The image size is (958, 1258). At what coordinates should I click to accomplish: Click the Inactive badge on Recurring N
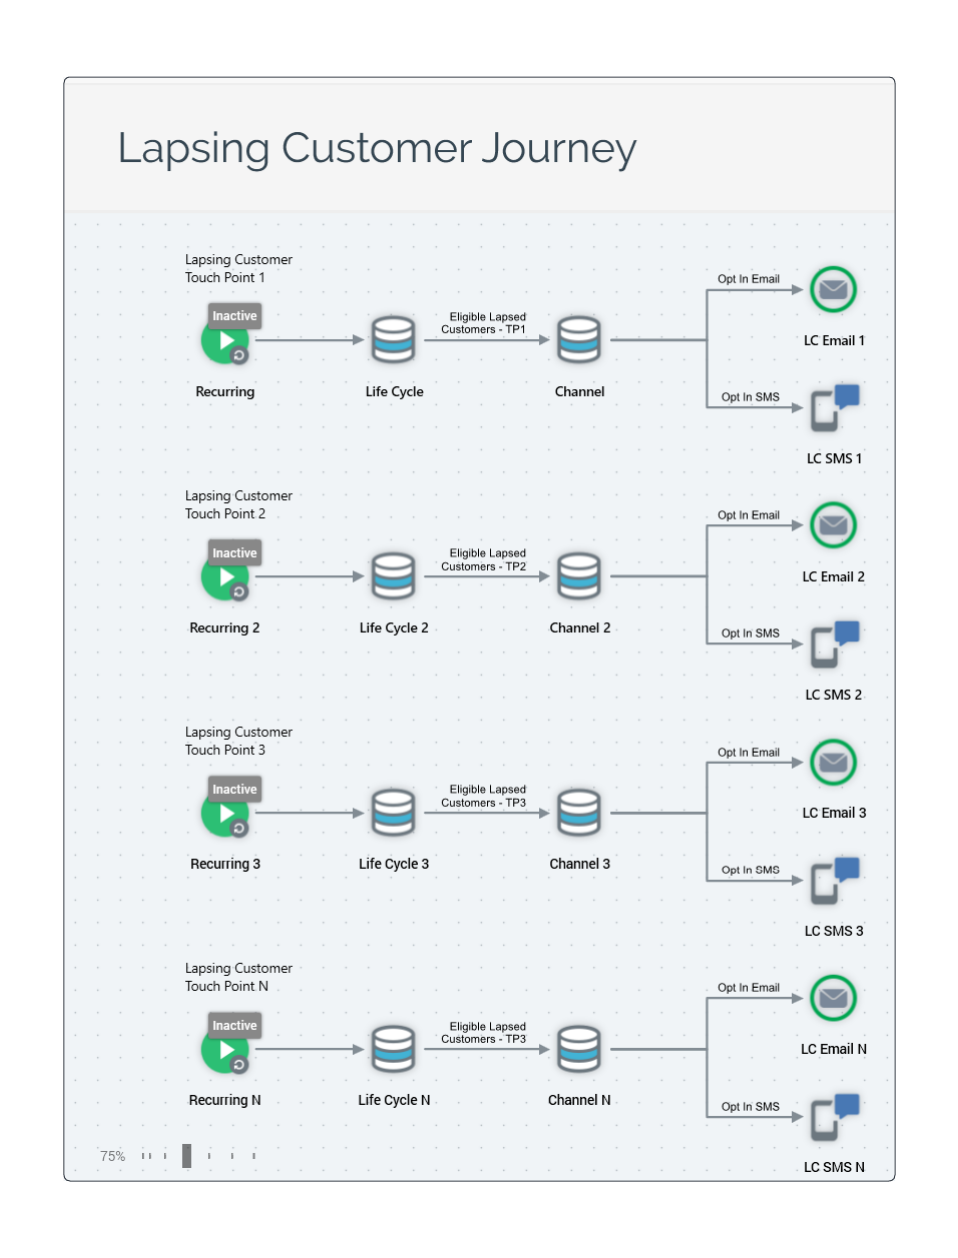235,1026
